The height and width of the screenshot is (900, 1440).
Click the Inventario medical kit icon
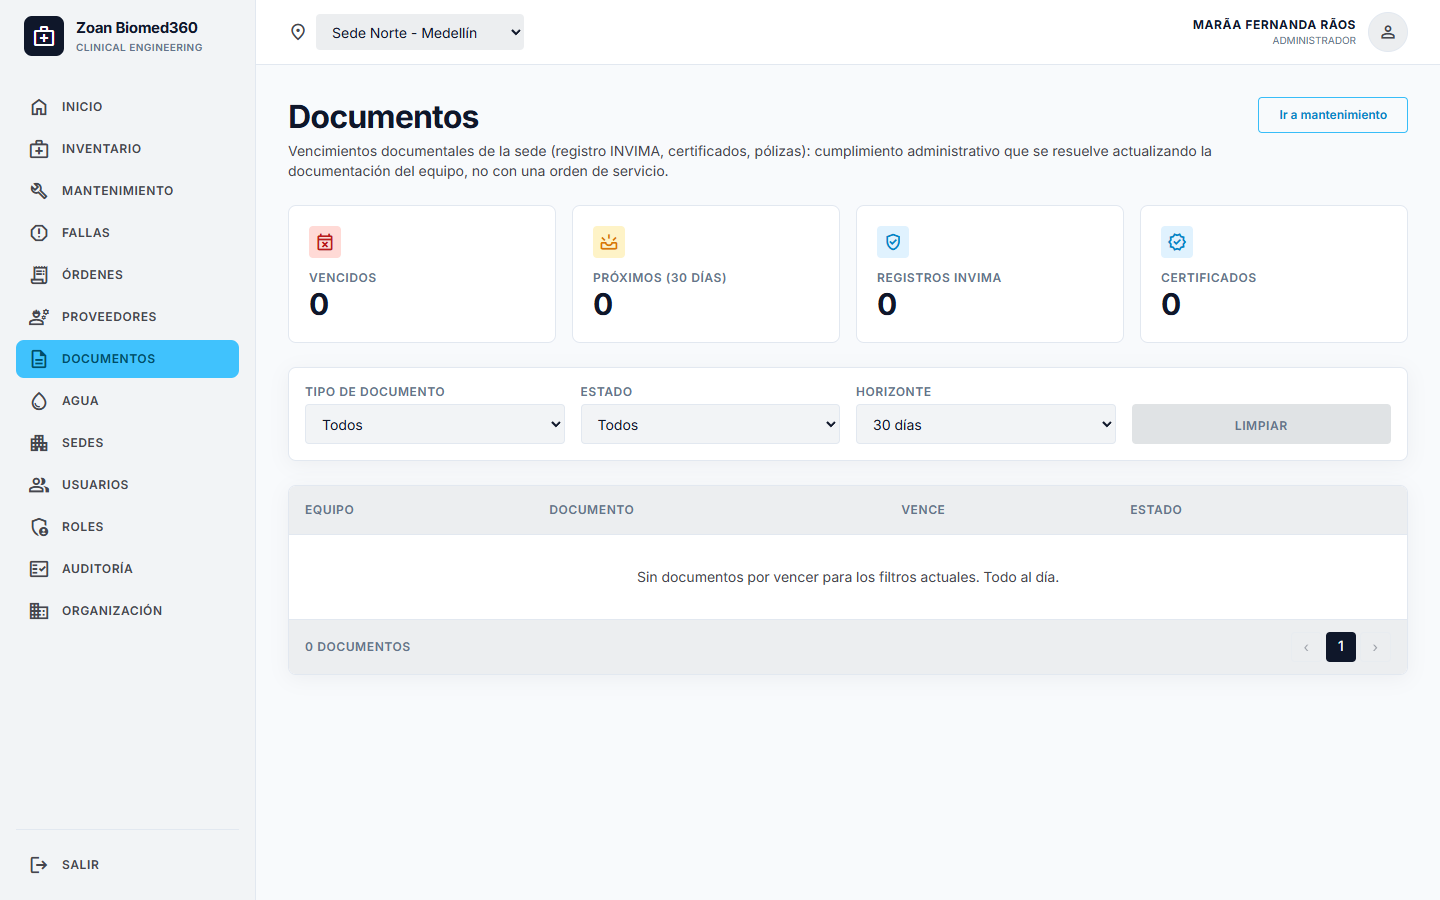[39, 149]
